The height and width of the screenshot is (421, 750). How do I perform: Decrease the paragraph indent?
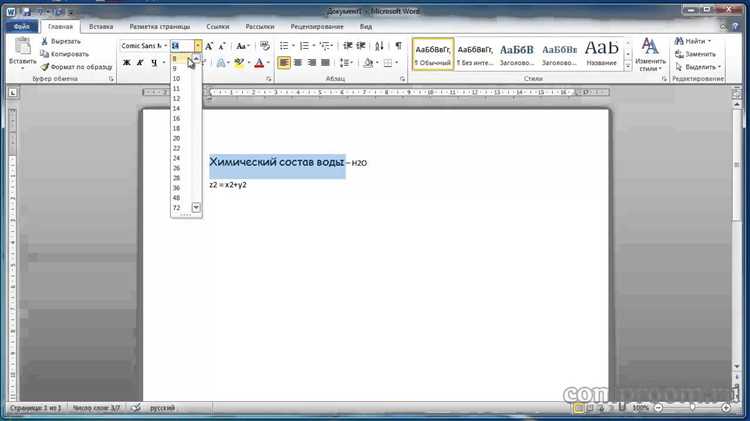click(x=348, y=46)
